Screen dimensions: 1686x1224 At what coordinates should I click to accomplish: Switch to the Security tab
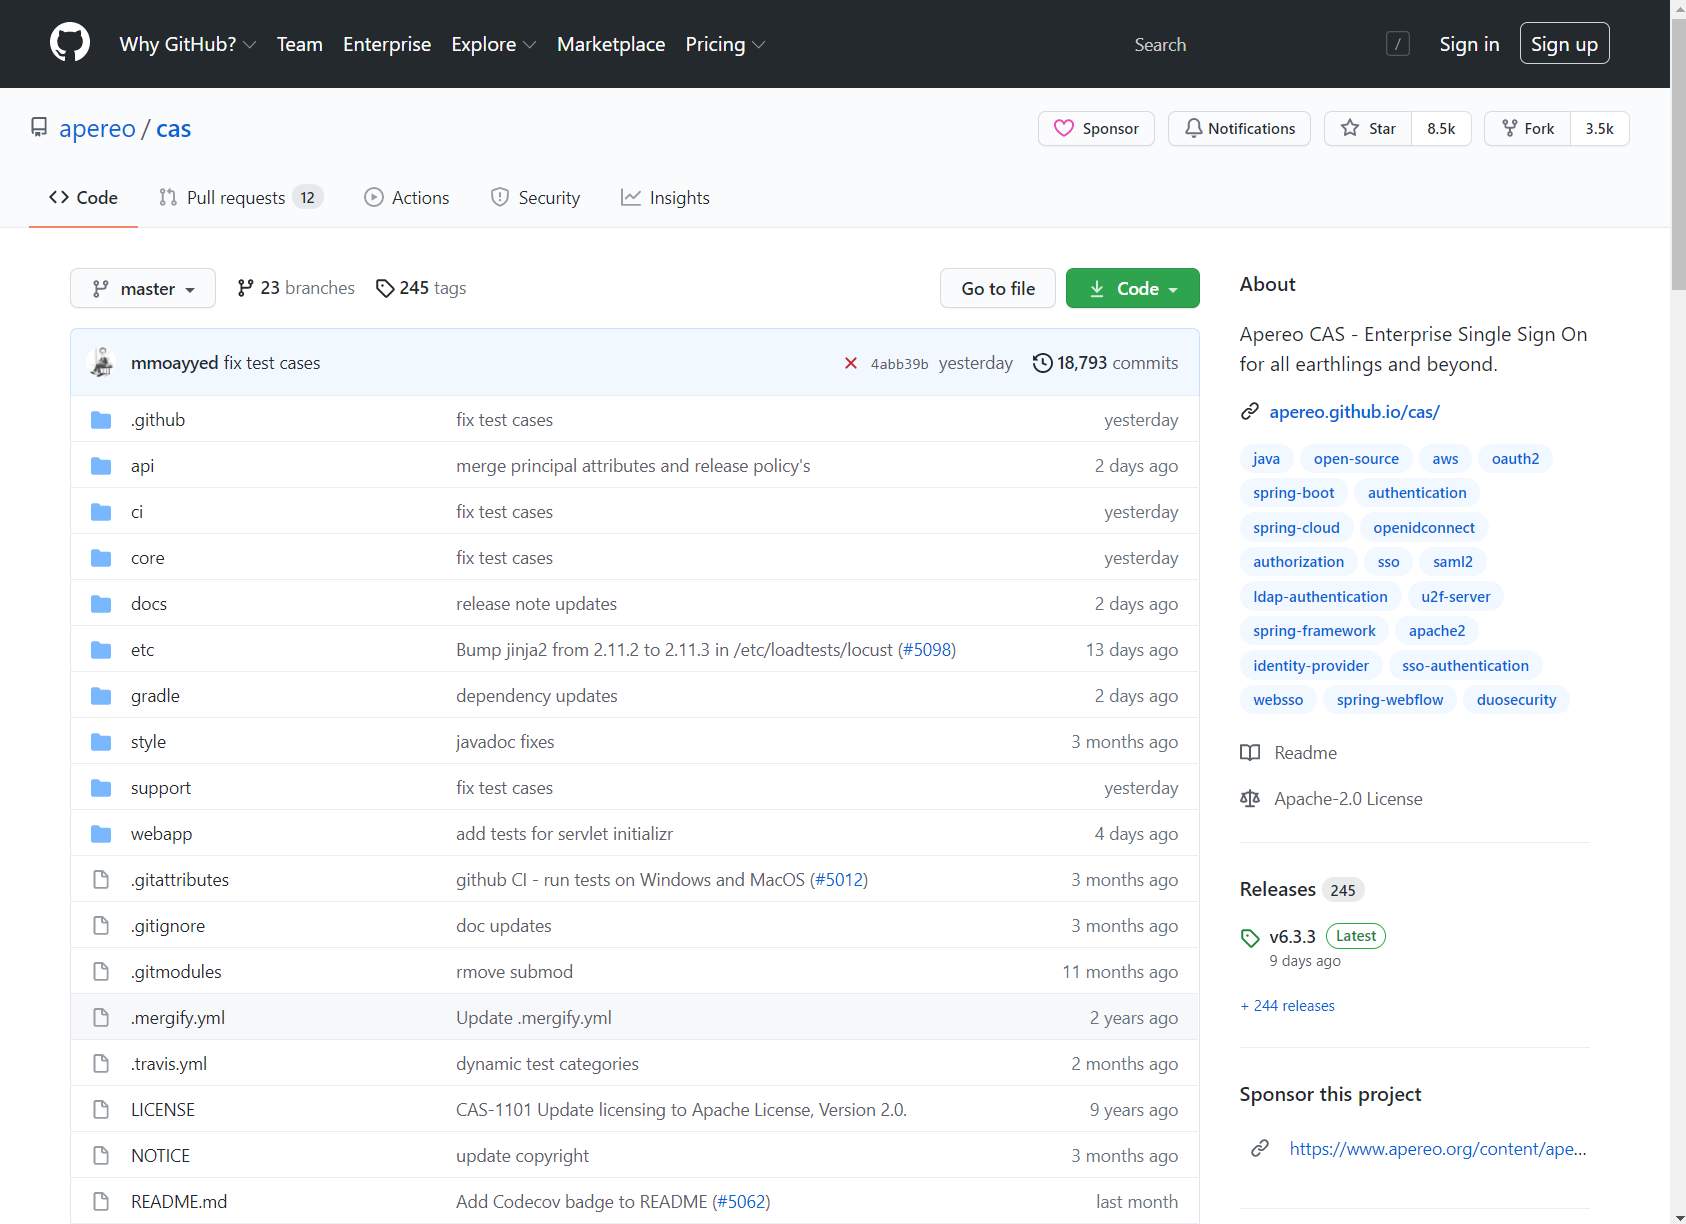coord(535,198)
